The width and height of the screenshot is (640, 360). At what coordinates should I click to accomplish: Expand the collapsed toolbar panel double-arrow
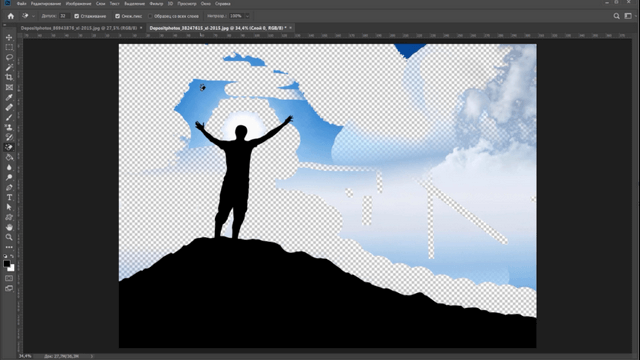pos(4,25)
